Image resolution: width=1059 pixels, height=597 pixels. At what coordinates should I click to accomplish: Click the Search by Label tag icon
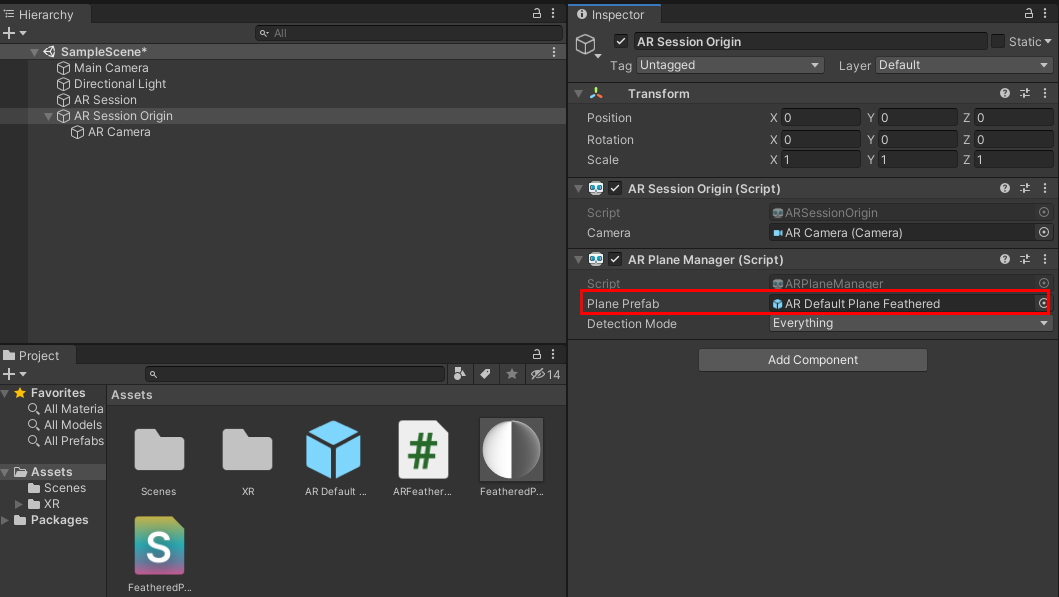pos(485,374)
